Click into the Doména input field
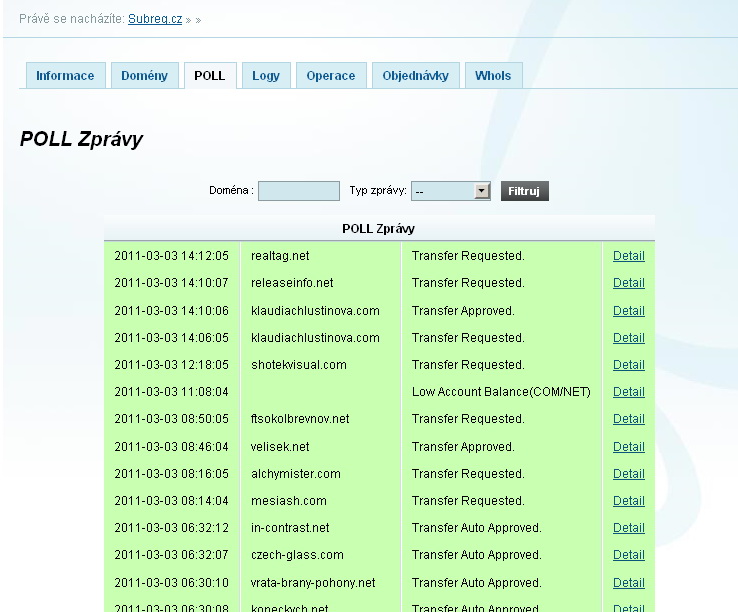Image resolution: width=738 pixels, height=612 pixels. (x=299, y=191)
